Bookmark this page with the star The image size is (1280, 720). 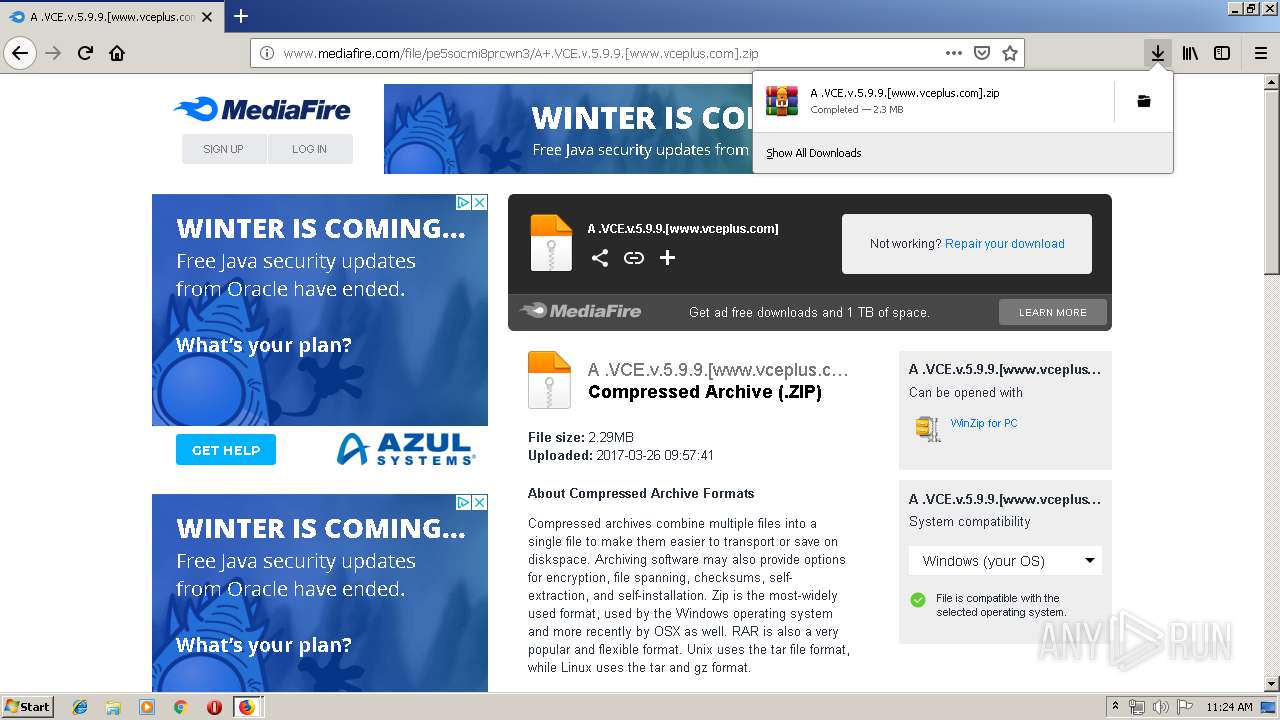click(1010, 53)
